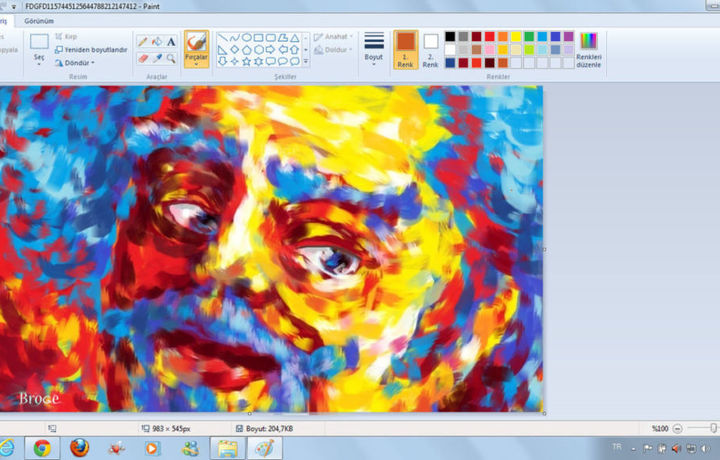Select the Text tool letter A
This screenshot has height=460, width=720.
pos(171,42)
